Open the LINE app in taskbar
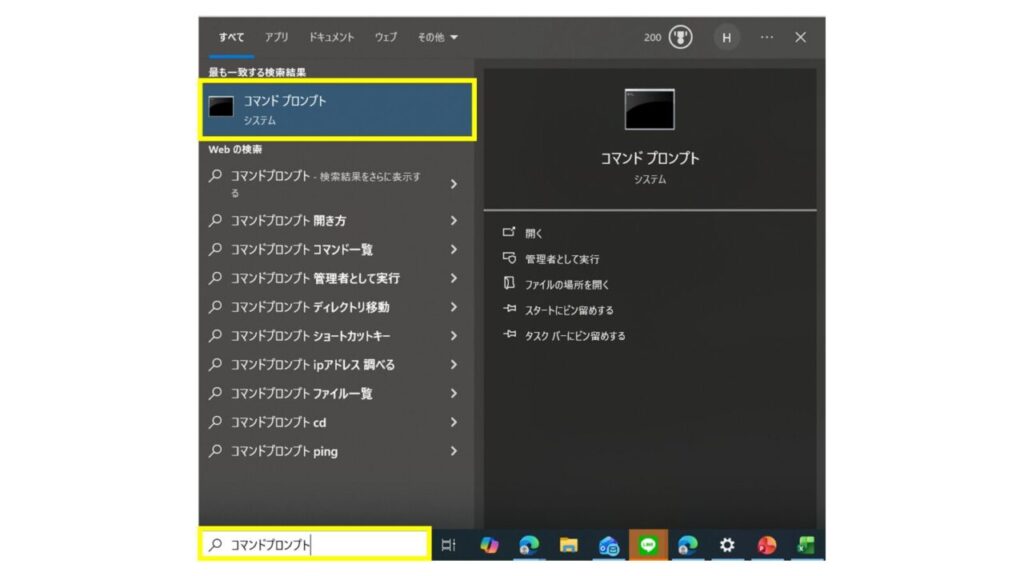1024x576 pixels. (648, 545)
